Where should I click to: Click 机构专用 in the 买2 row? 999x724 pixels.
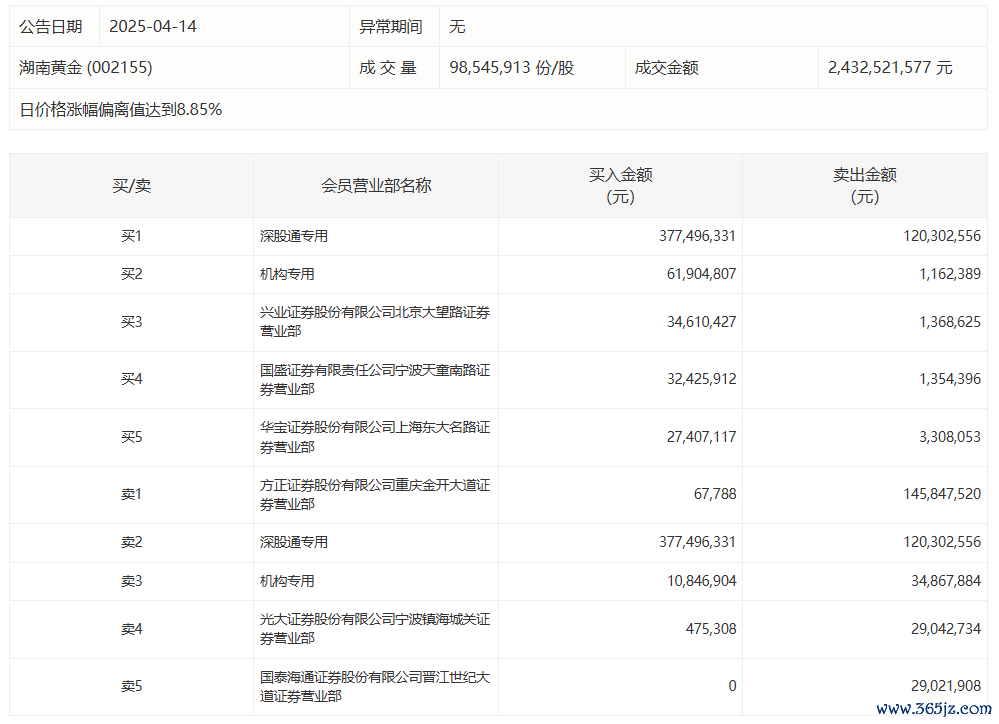(287, 275)
